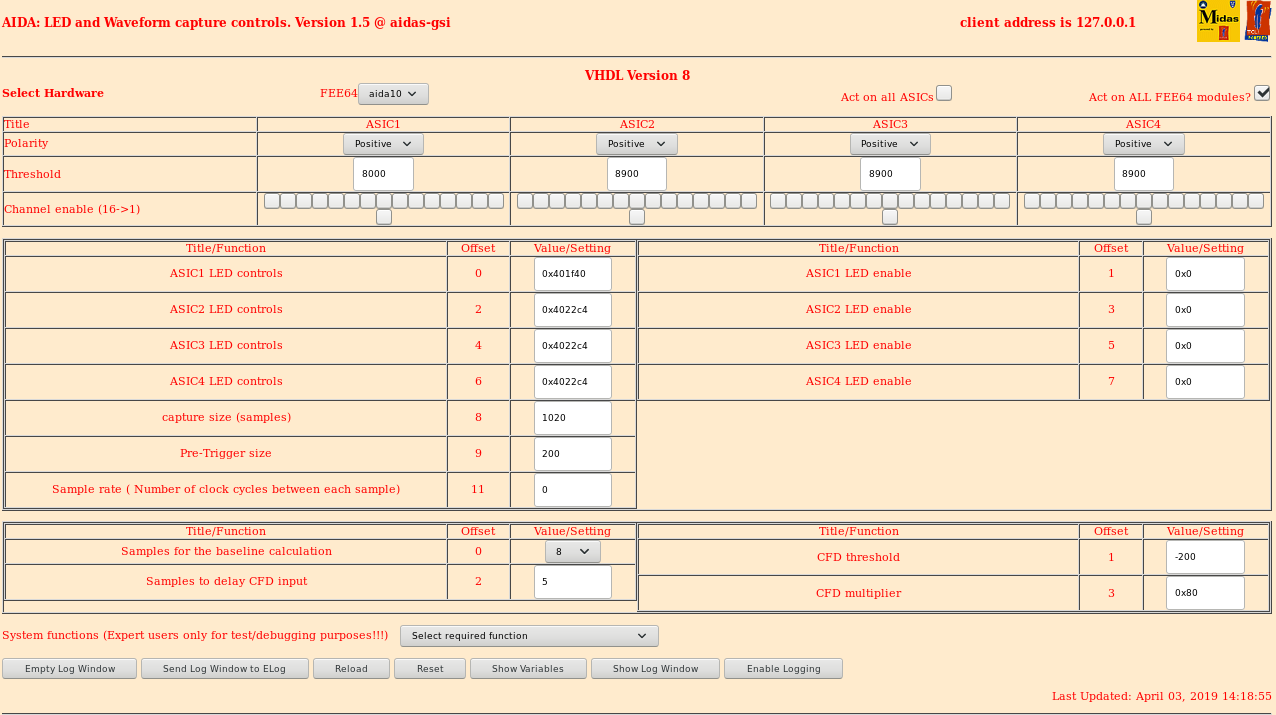
Task: Uncheck Act on ALL FEE64 modules
Action: (x=1262, y=93)
